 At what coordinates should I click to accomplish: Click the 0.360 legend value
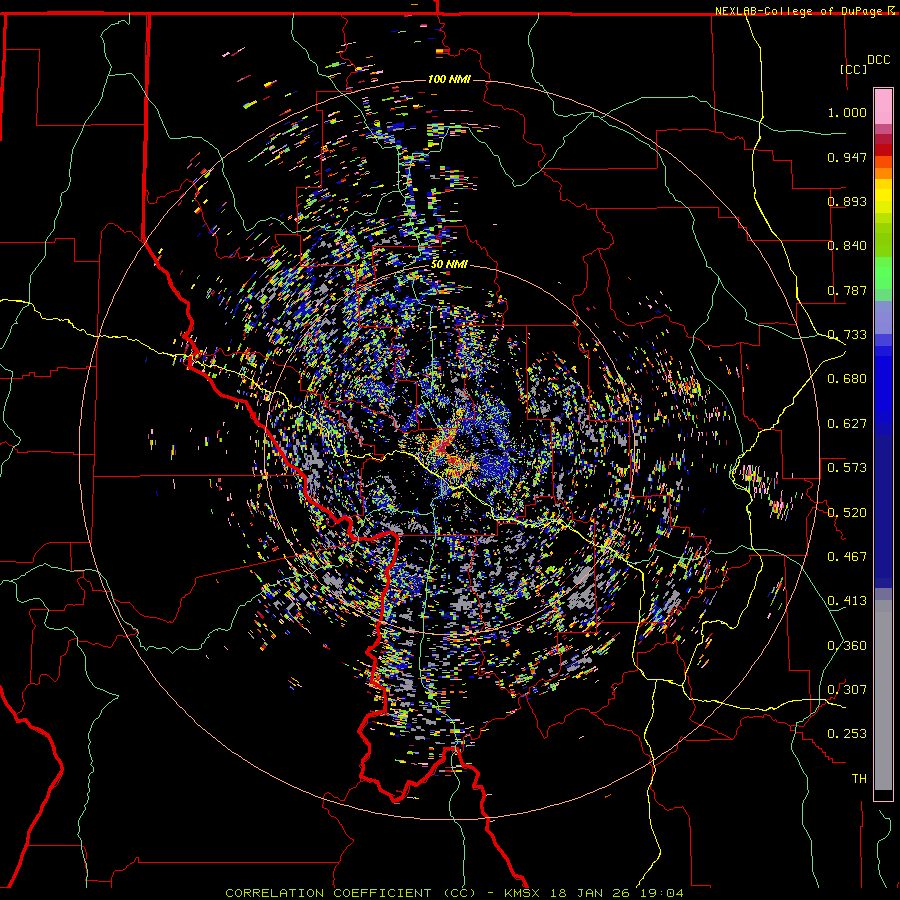coord(847,646)
